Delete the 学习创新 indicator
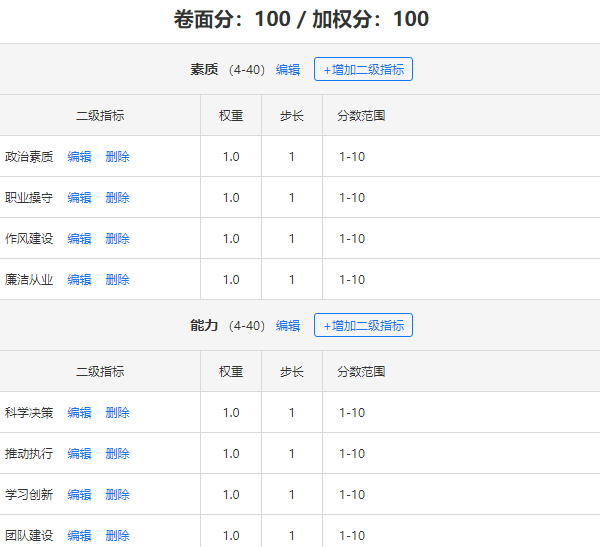The height and width of the screenshot is (547, 600). 117,495
